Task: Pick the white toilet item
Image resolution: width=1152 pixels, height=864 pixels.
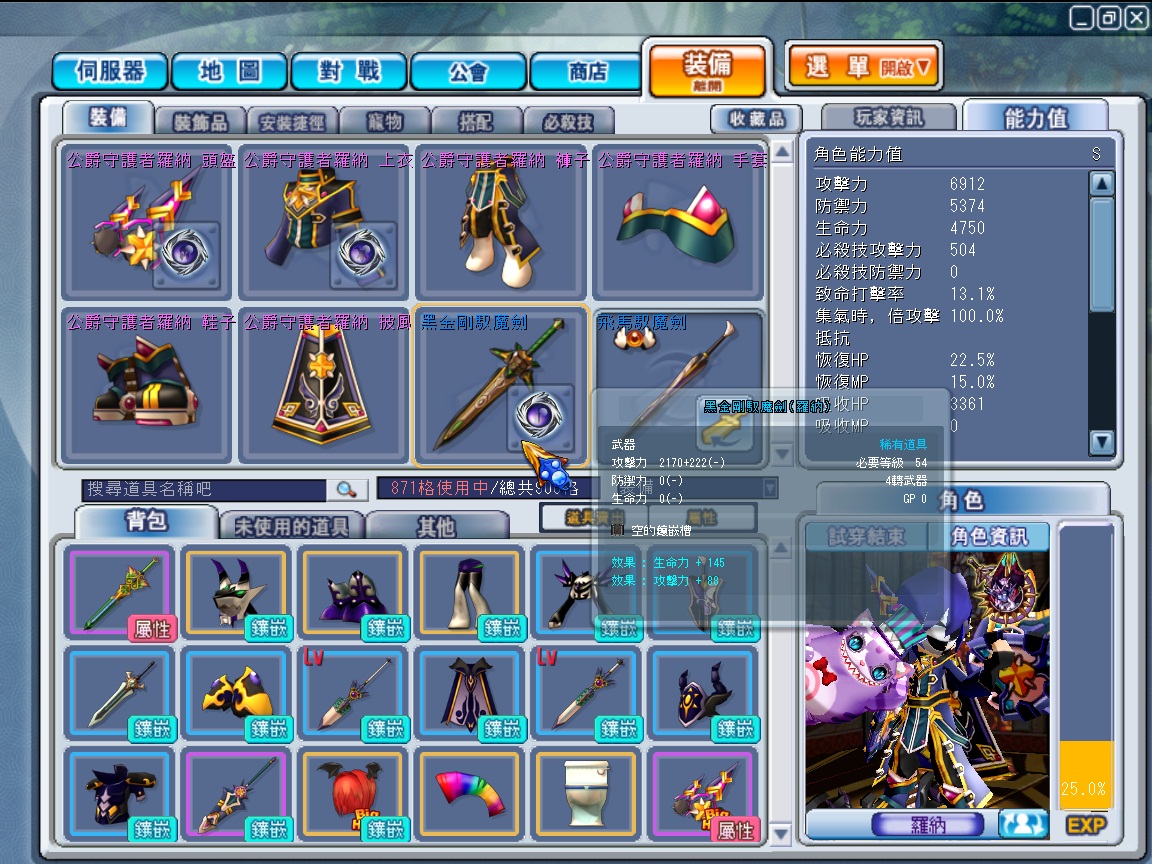Action: tap(587, 794)
